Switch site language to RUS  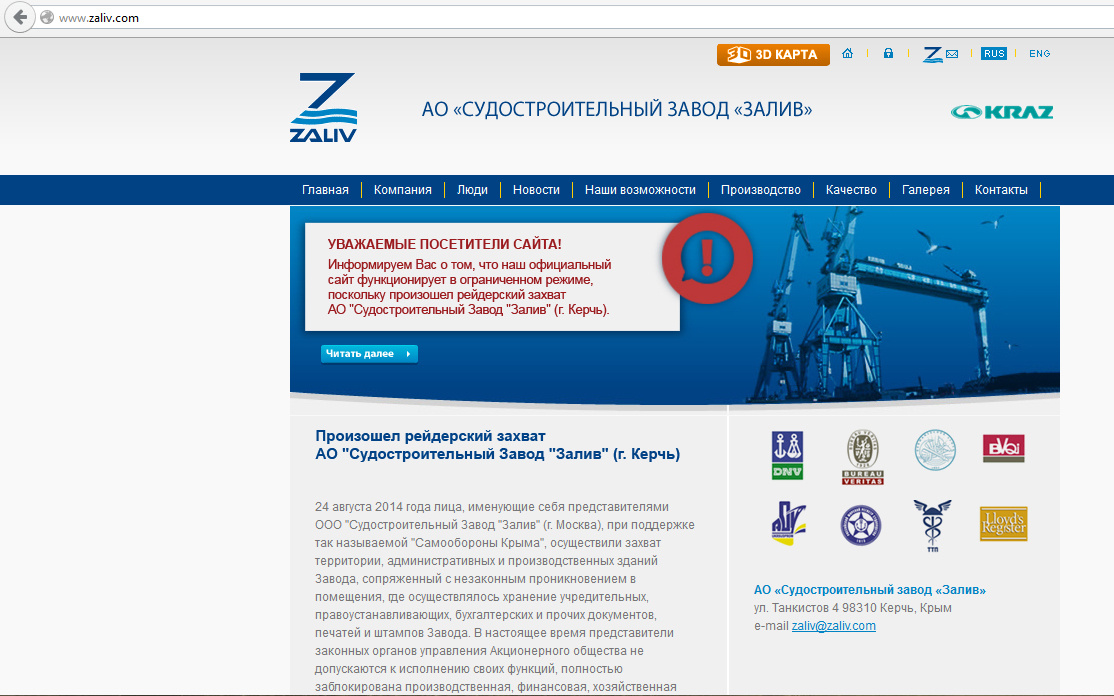[994, 53]
